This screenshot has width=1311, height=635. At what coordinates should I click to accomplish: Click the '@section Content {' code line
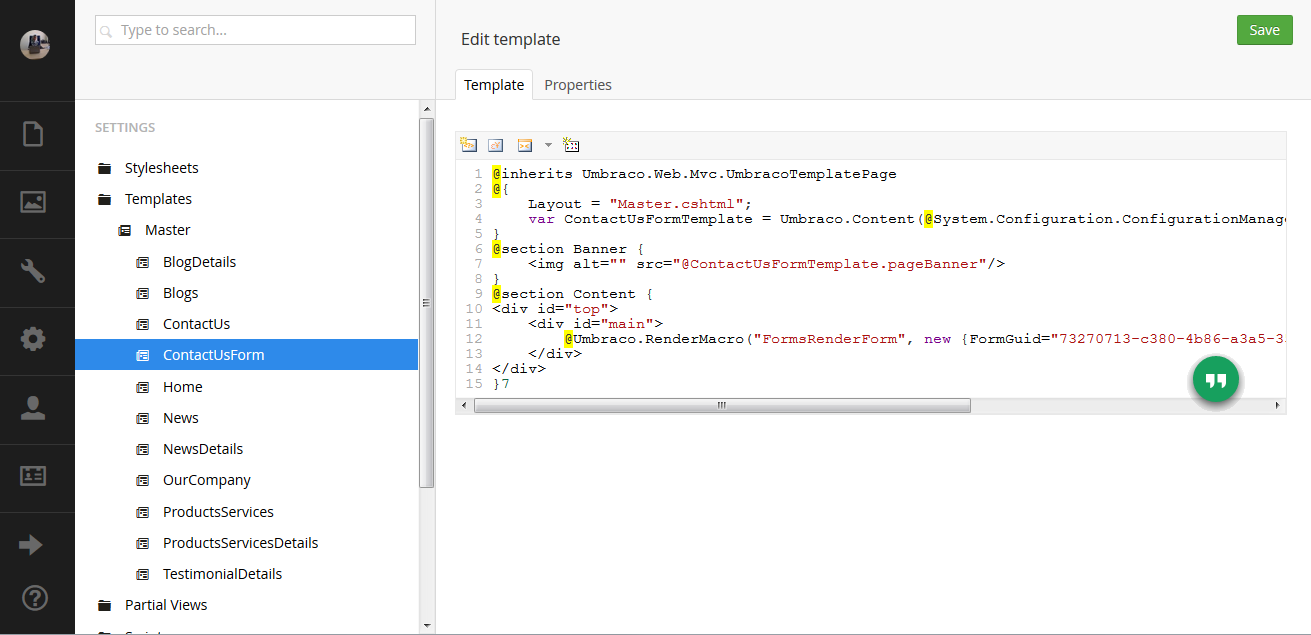(572, 294)
